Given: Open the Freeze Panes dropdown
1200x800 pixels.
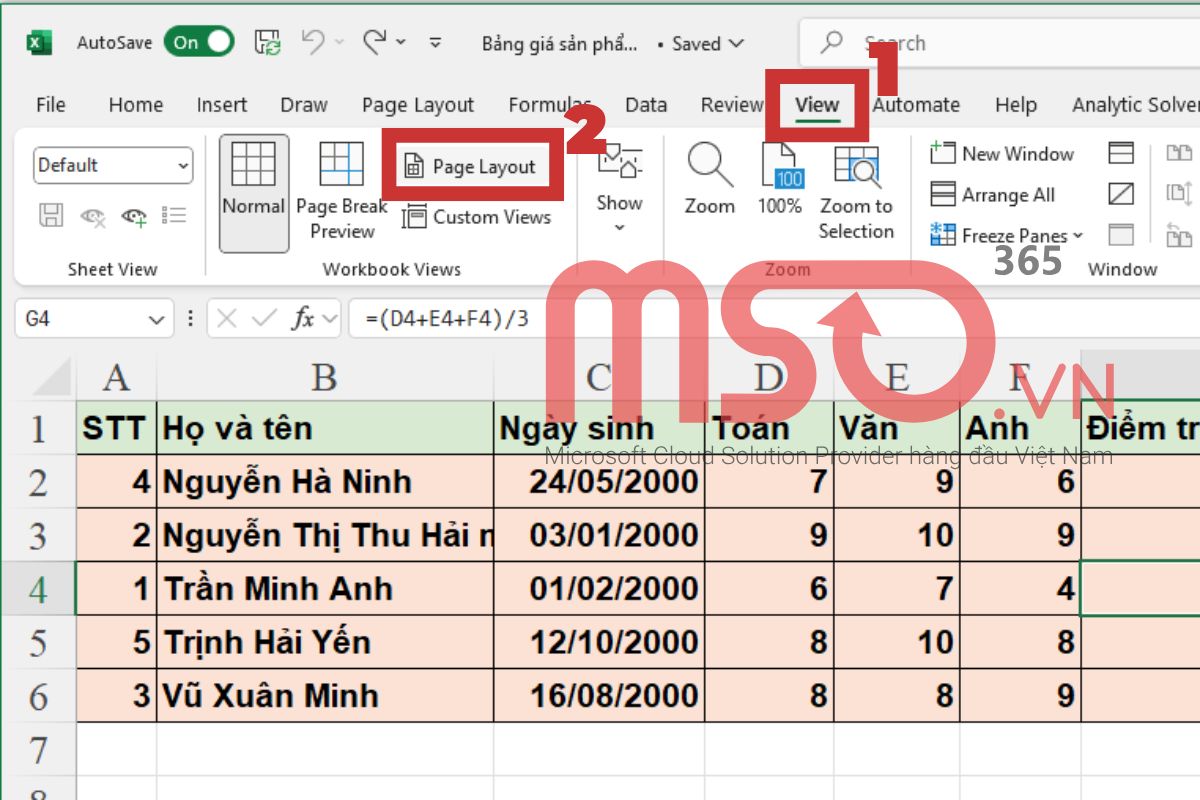Looking at the screenshot, I should [1007, 236].
